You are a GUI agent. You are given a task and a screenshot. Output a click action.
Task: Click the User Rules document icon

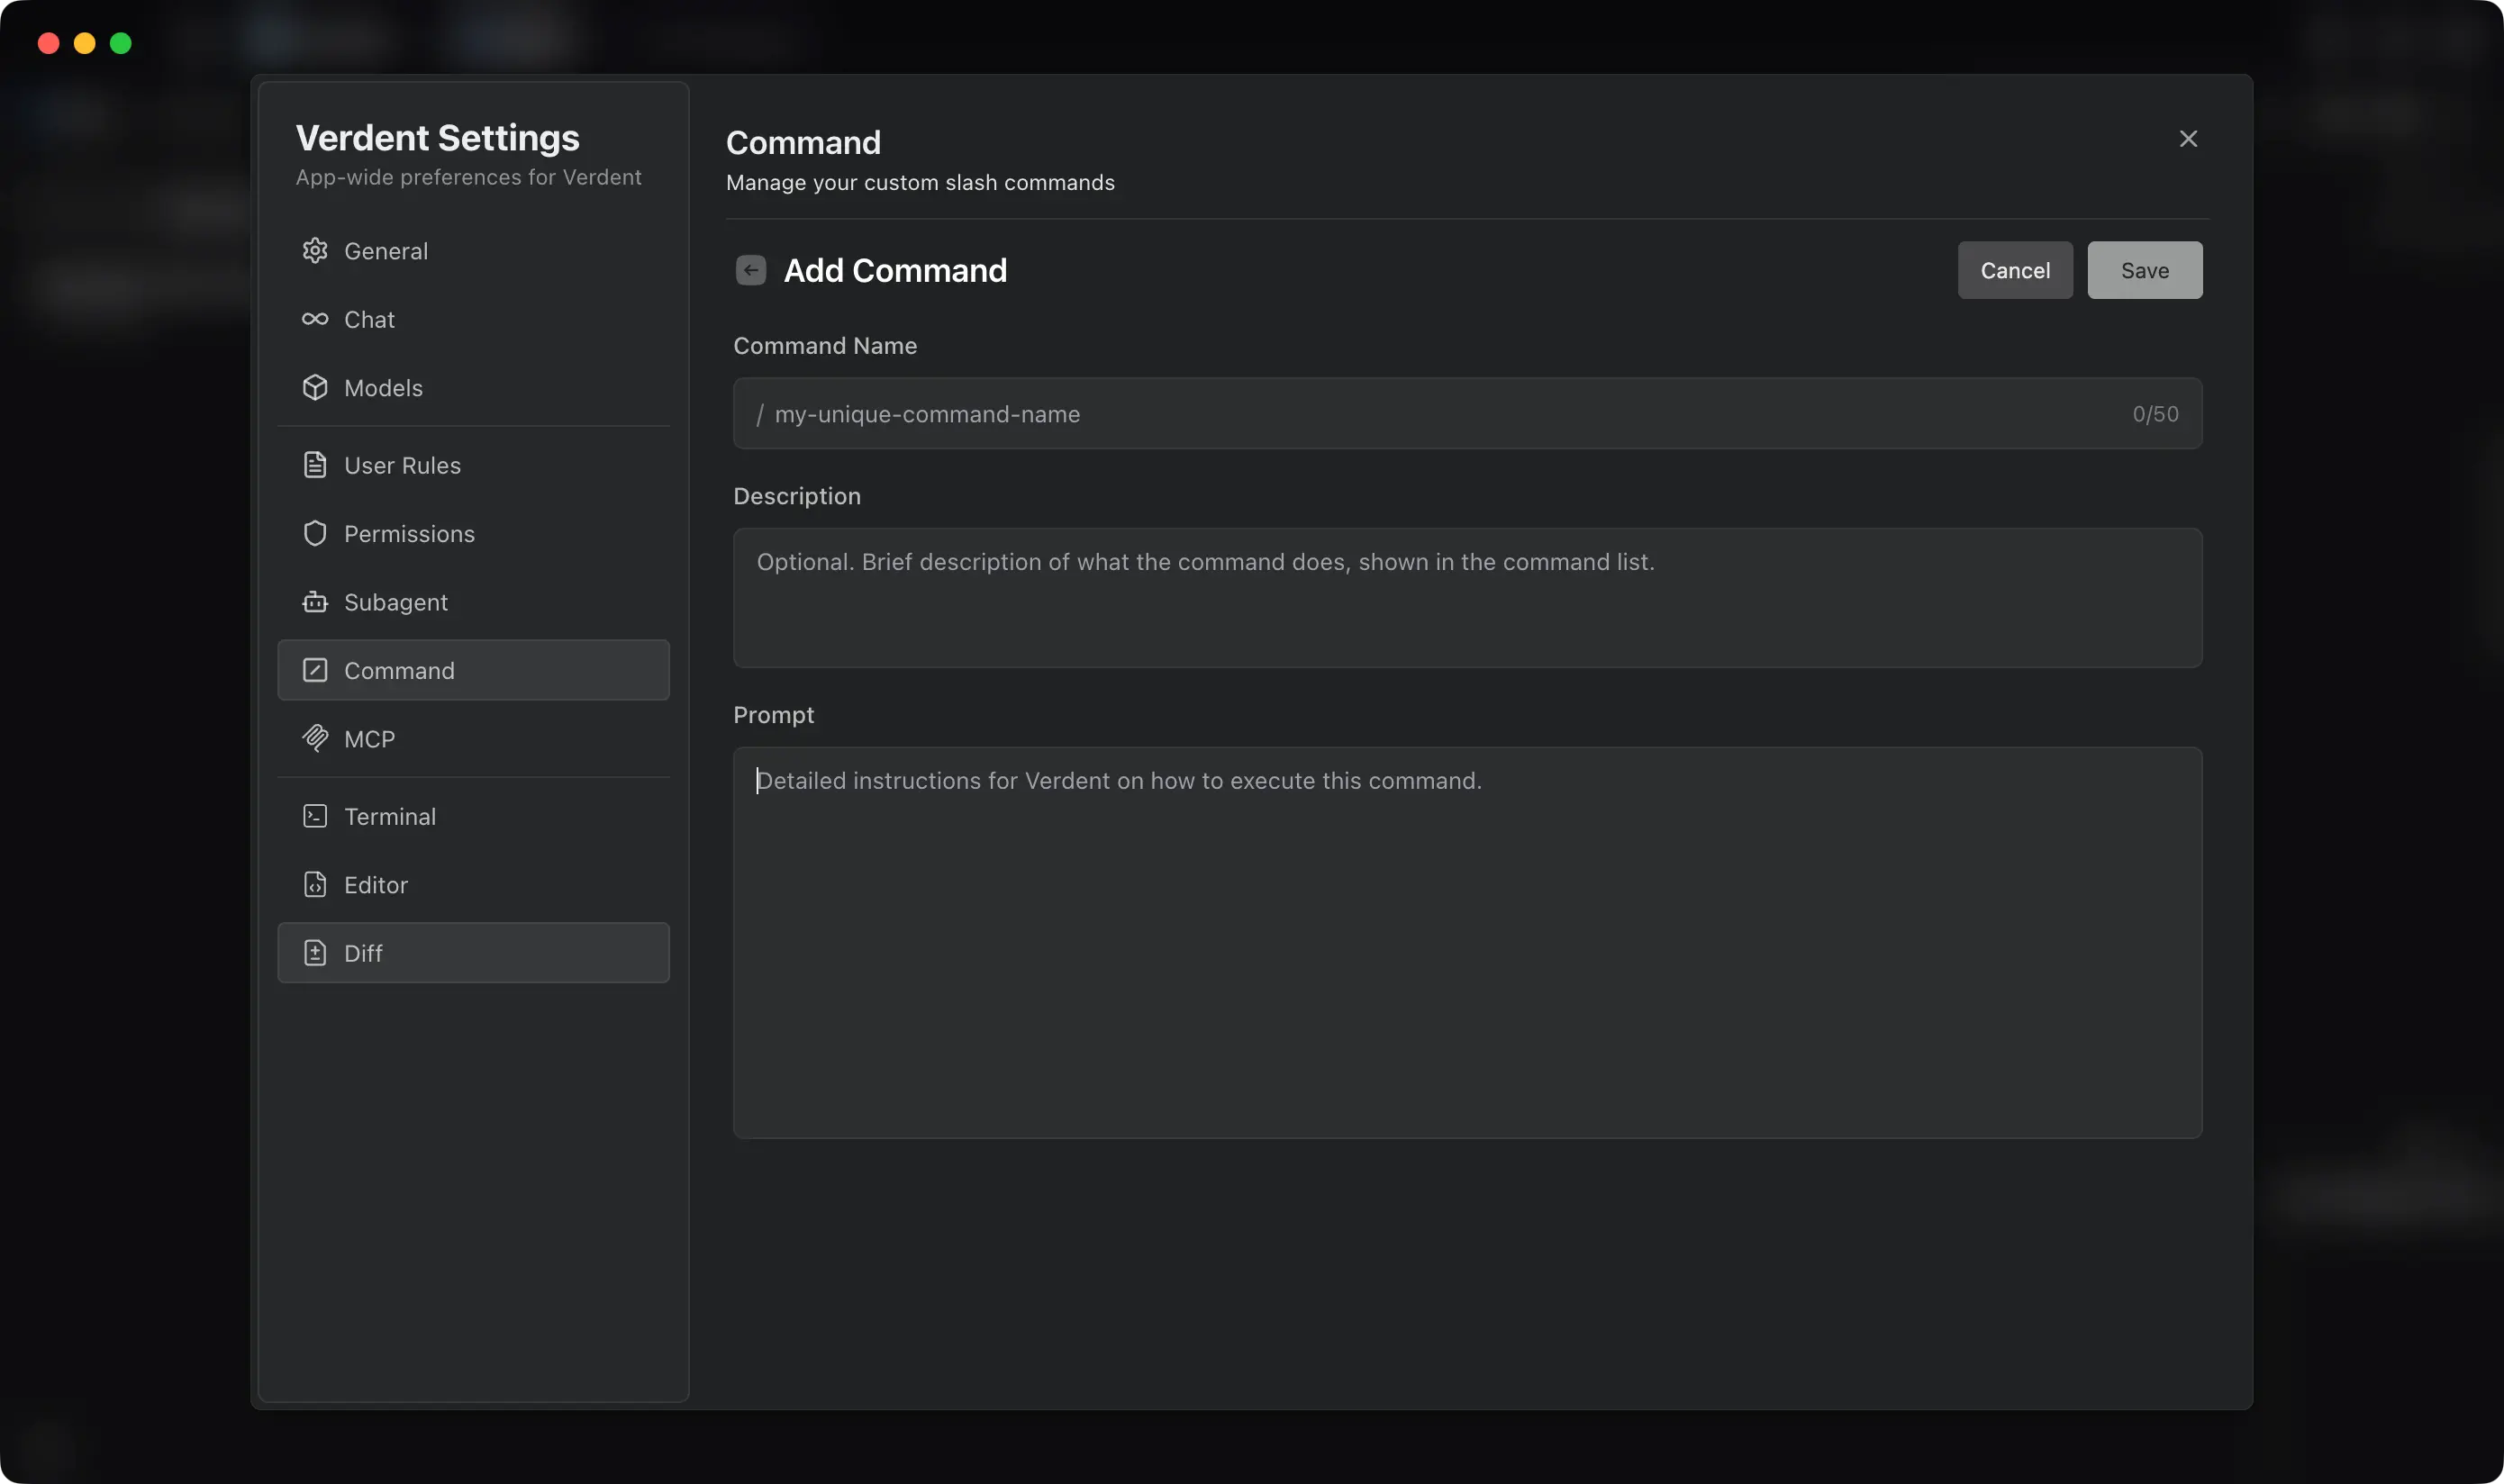click(x=315, y=465)
